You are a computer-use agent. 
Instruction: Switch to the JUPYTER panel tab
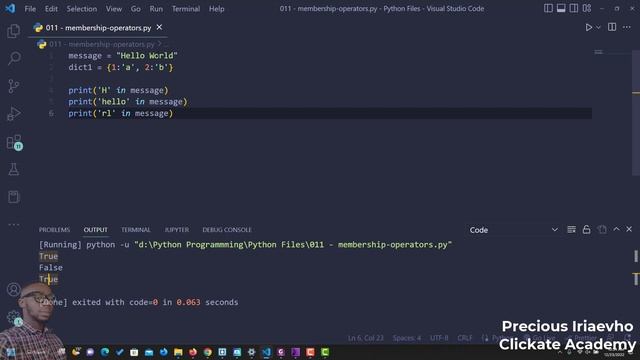tap(177, 230)
